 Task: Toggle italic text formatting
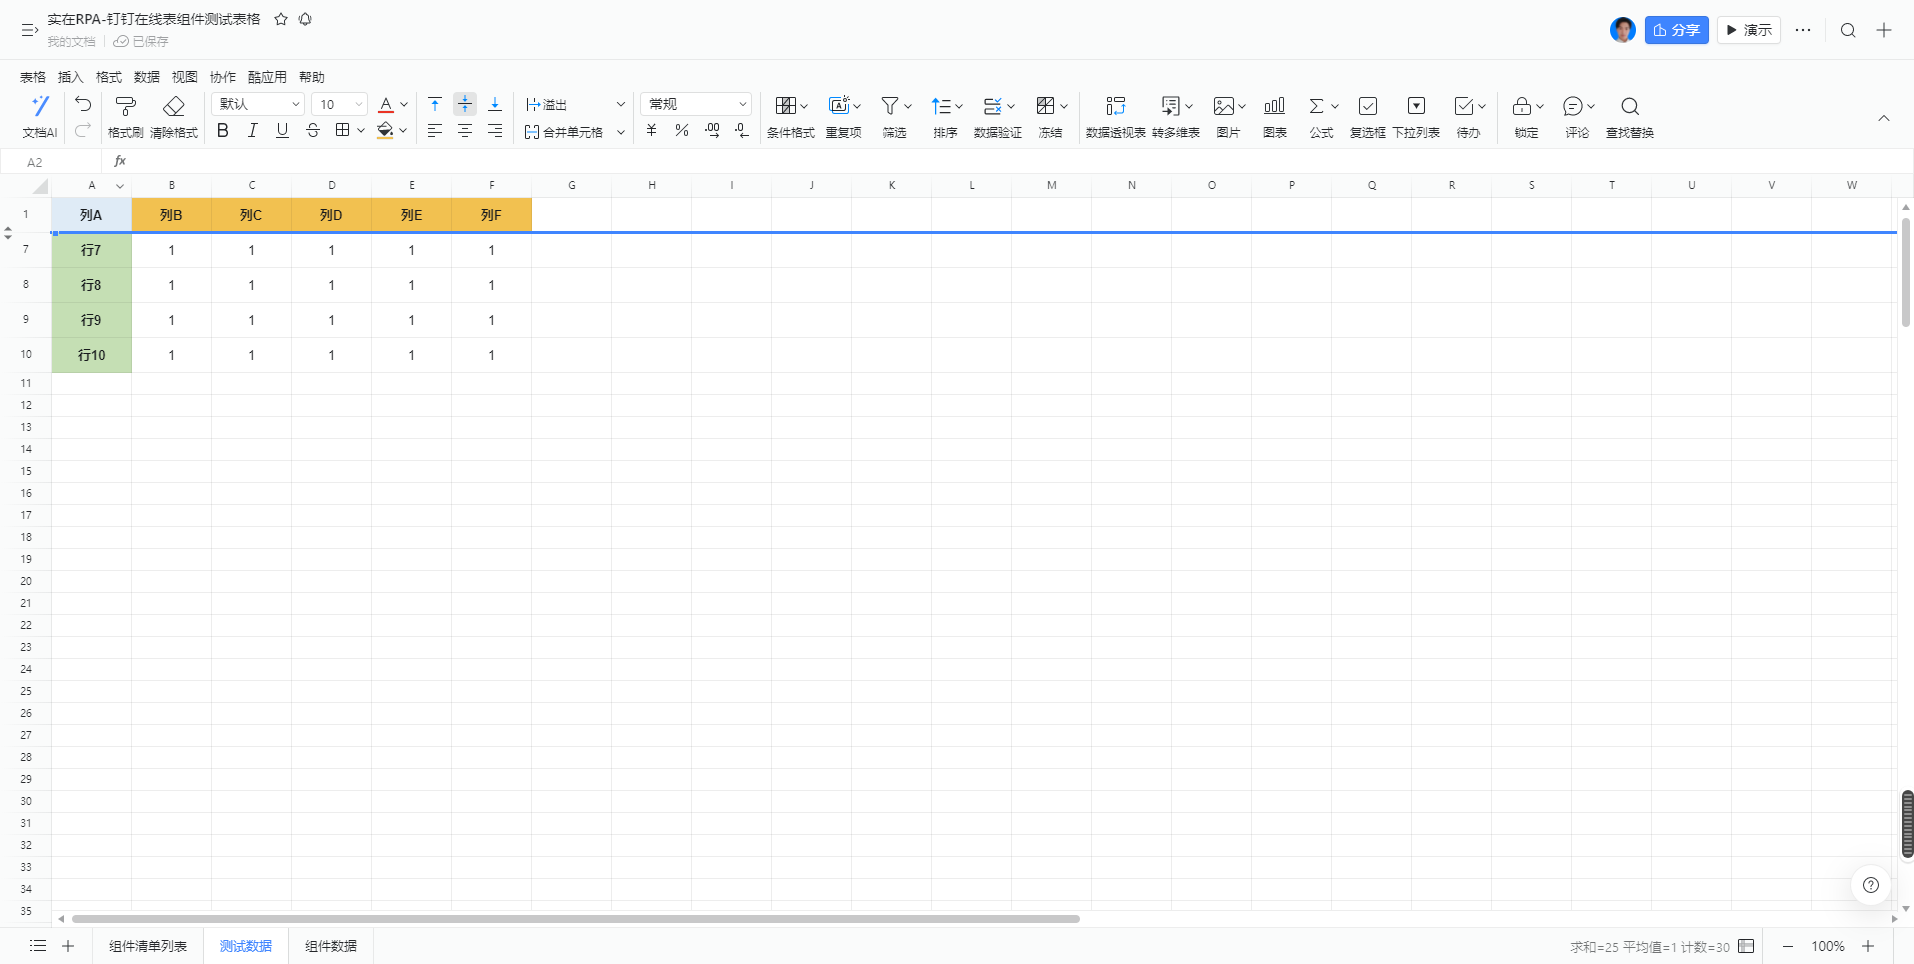click(x=253, y=131)
